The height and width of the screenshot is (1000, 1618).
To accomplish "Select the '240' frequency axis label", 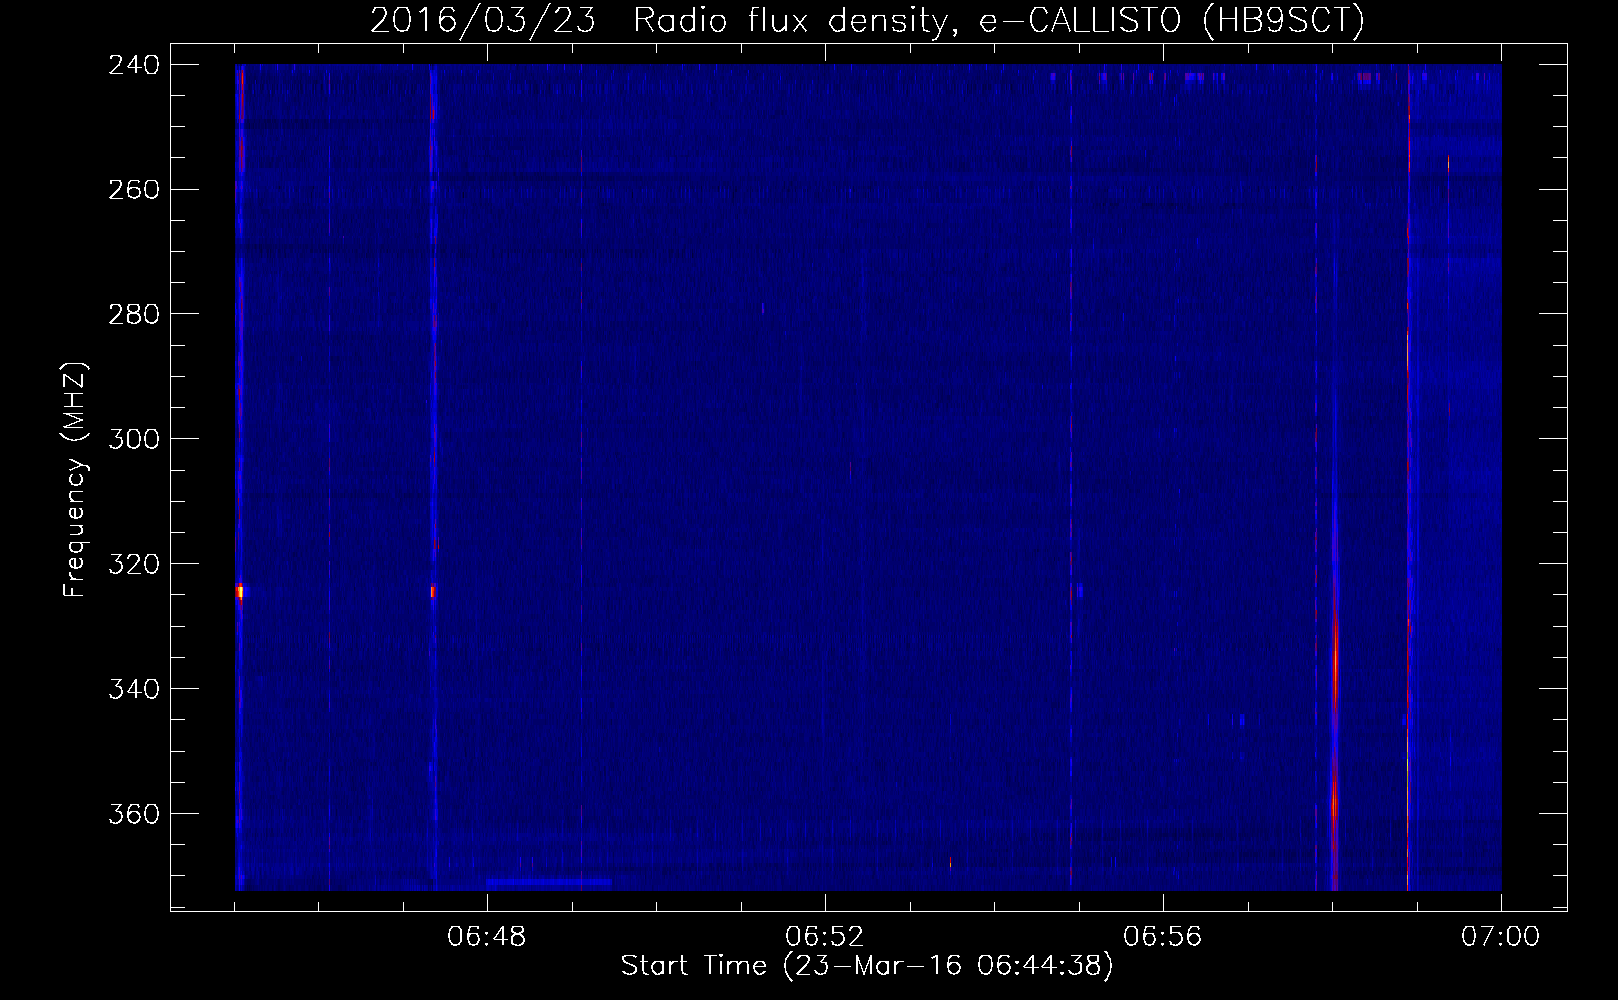I will click(x=133, y=65).
